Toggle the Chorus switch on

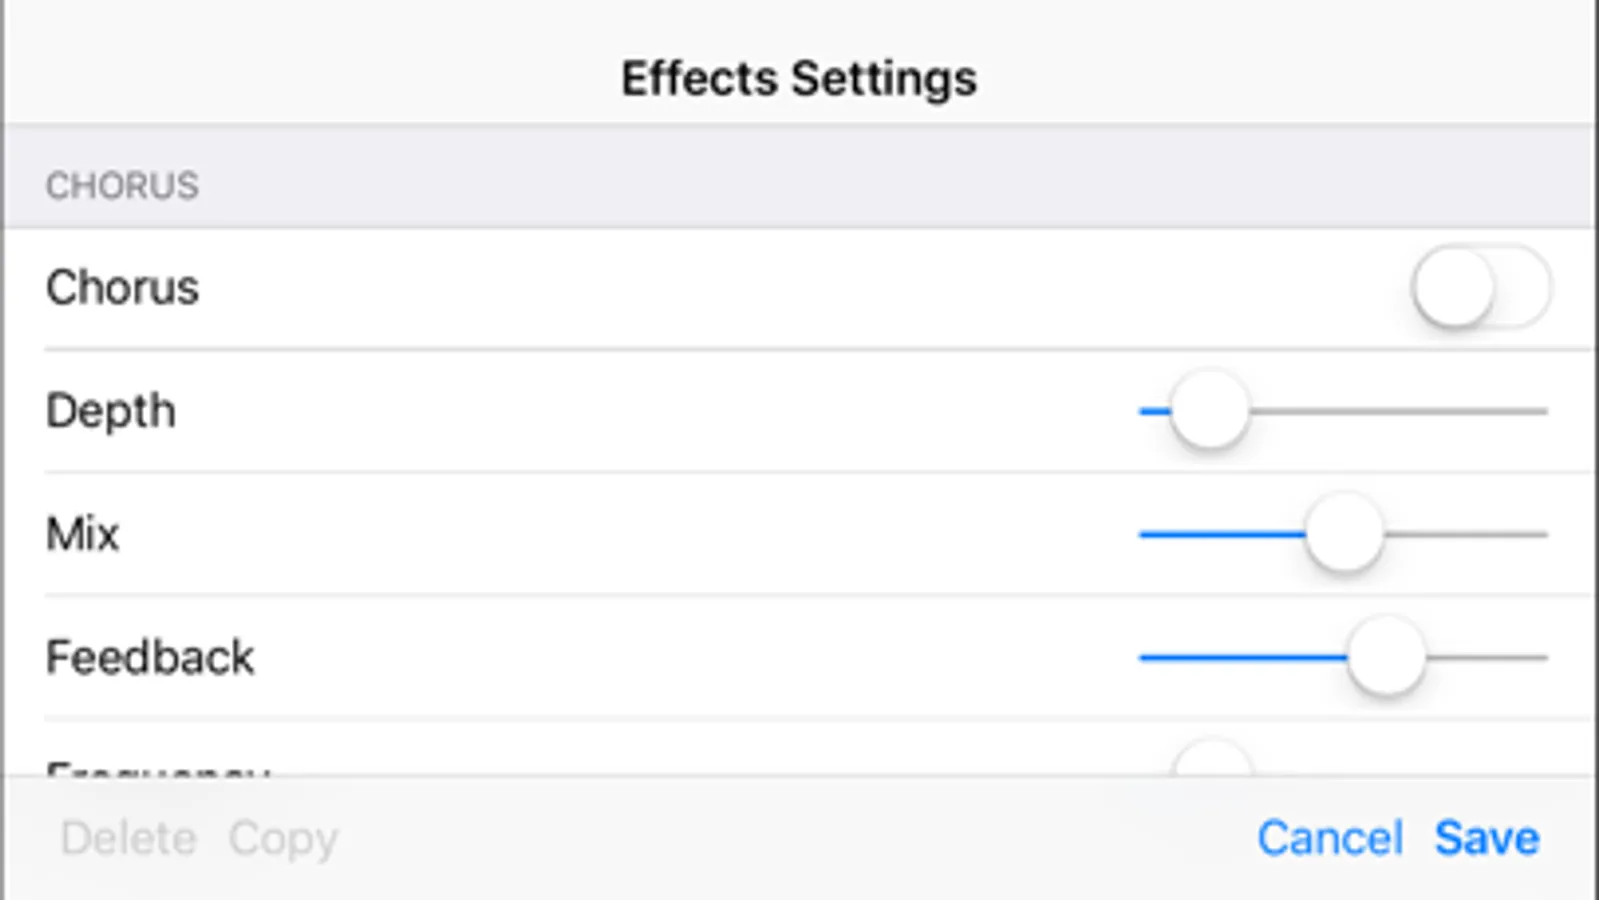(x=1480, y=288)
